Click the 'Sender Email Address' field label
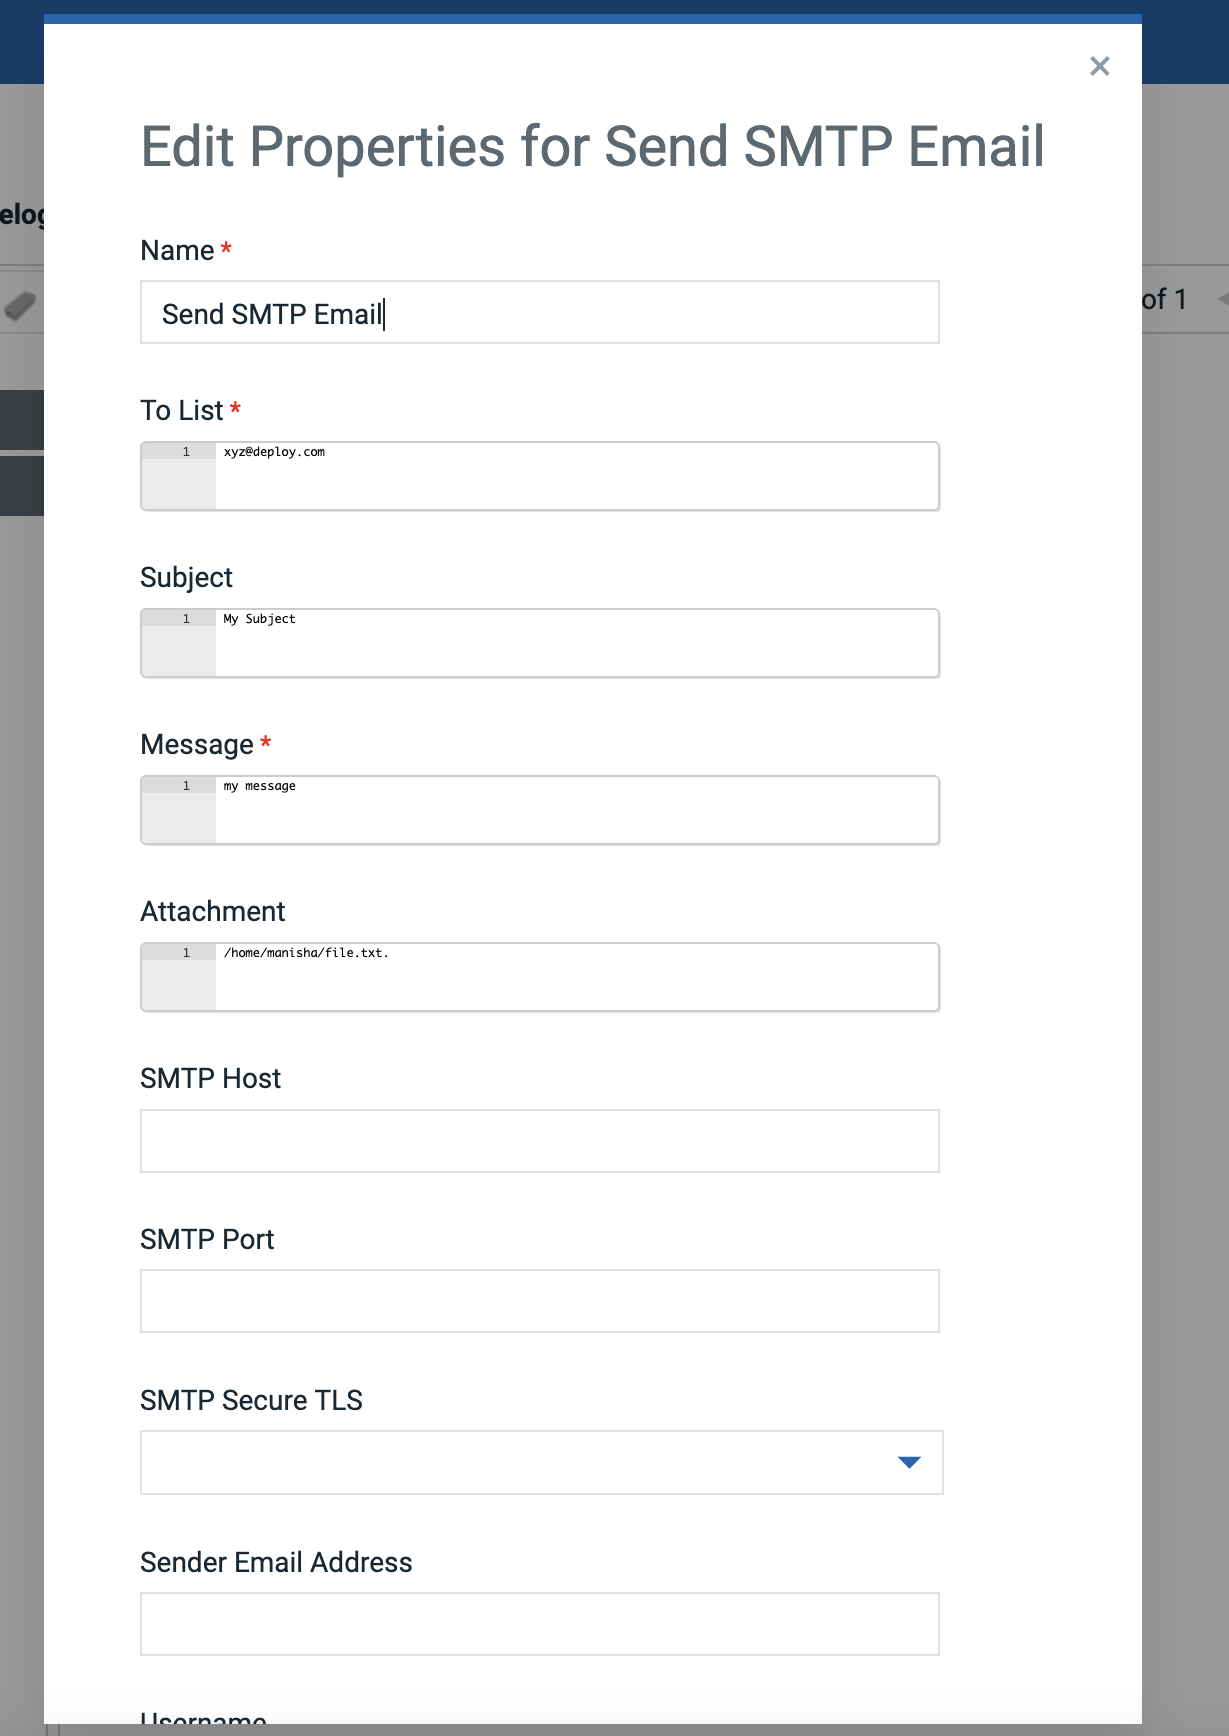The image size is (1229, 1736). (276, 1562)
